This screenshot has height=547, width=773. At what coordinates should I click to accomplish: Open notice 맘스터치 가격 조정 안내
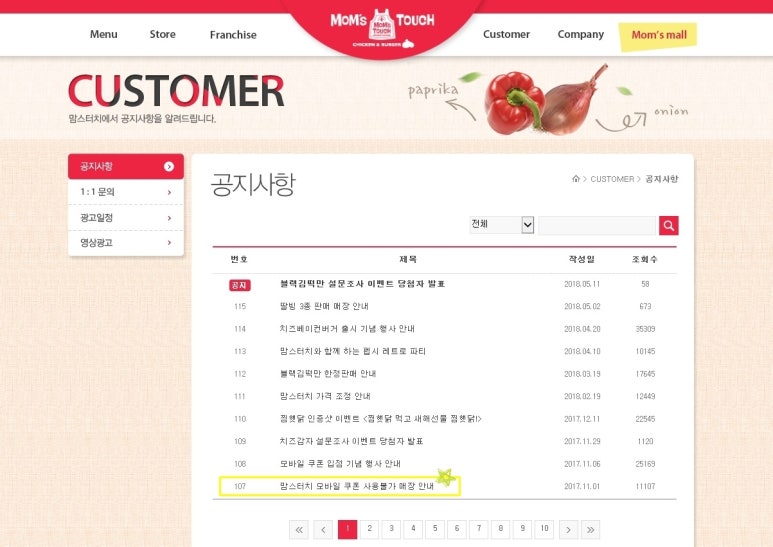(325, 396)
